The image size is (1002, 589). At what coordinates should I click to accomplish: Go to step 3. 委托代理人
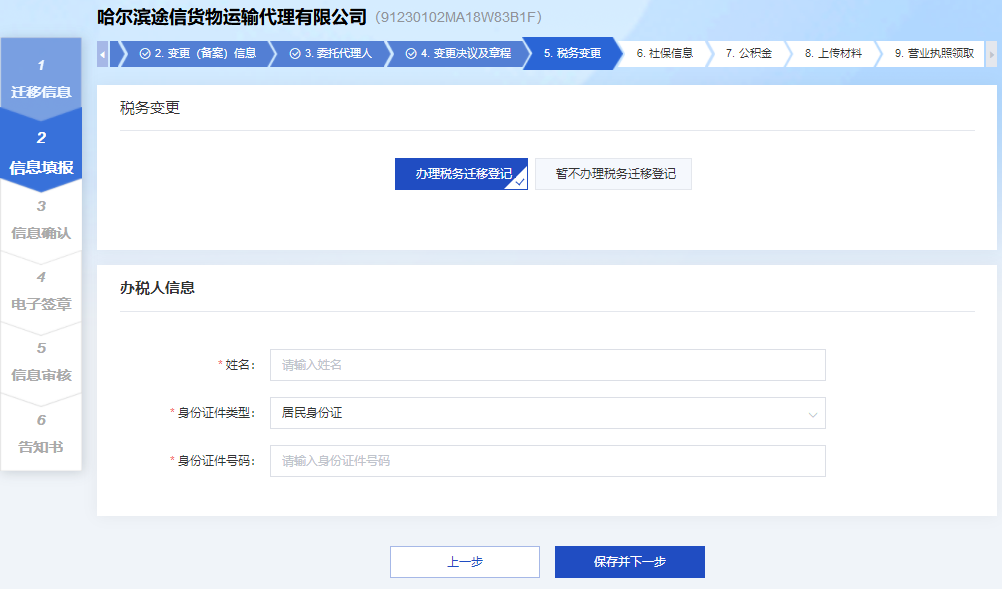[x=331, y=54]
